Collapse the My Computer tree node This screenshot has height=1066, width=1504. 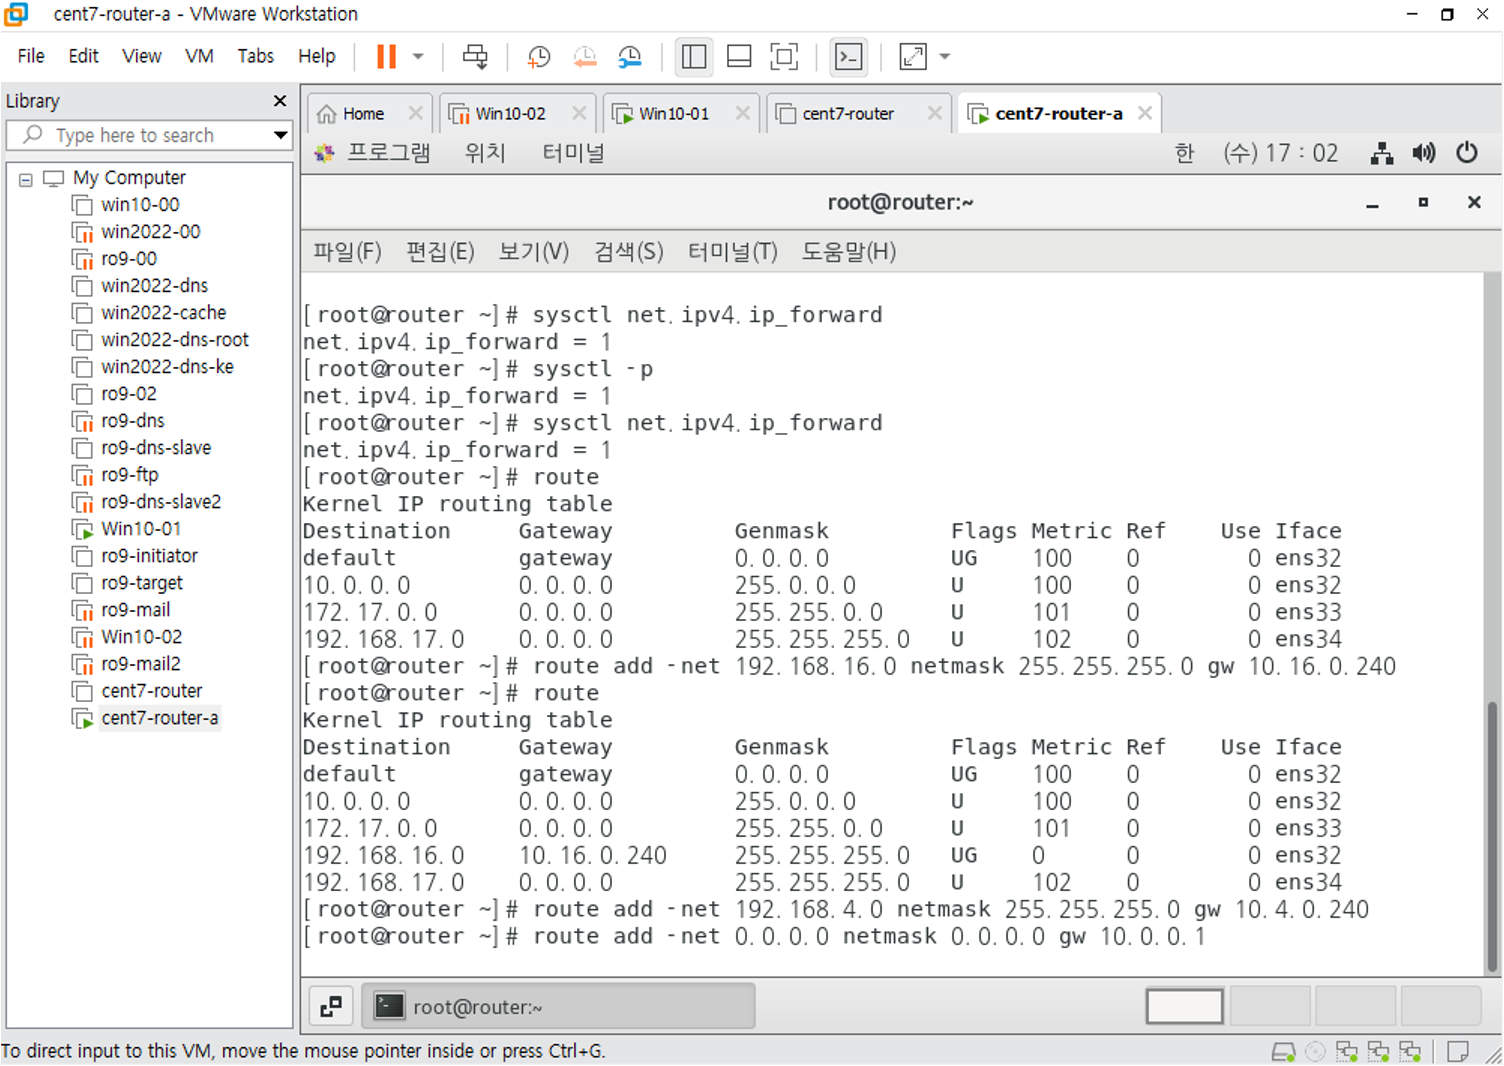click(26, 179)
